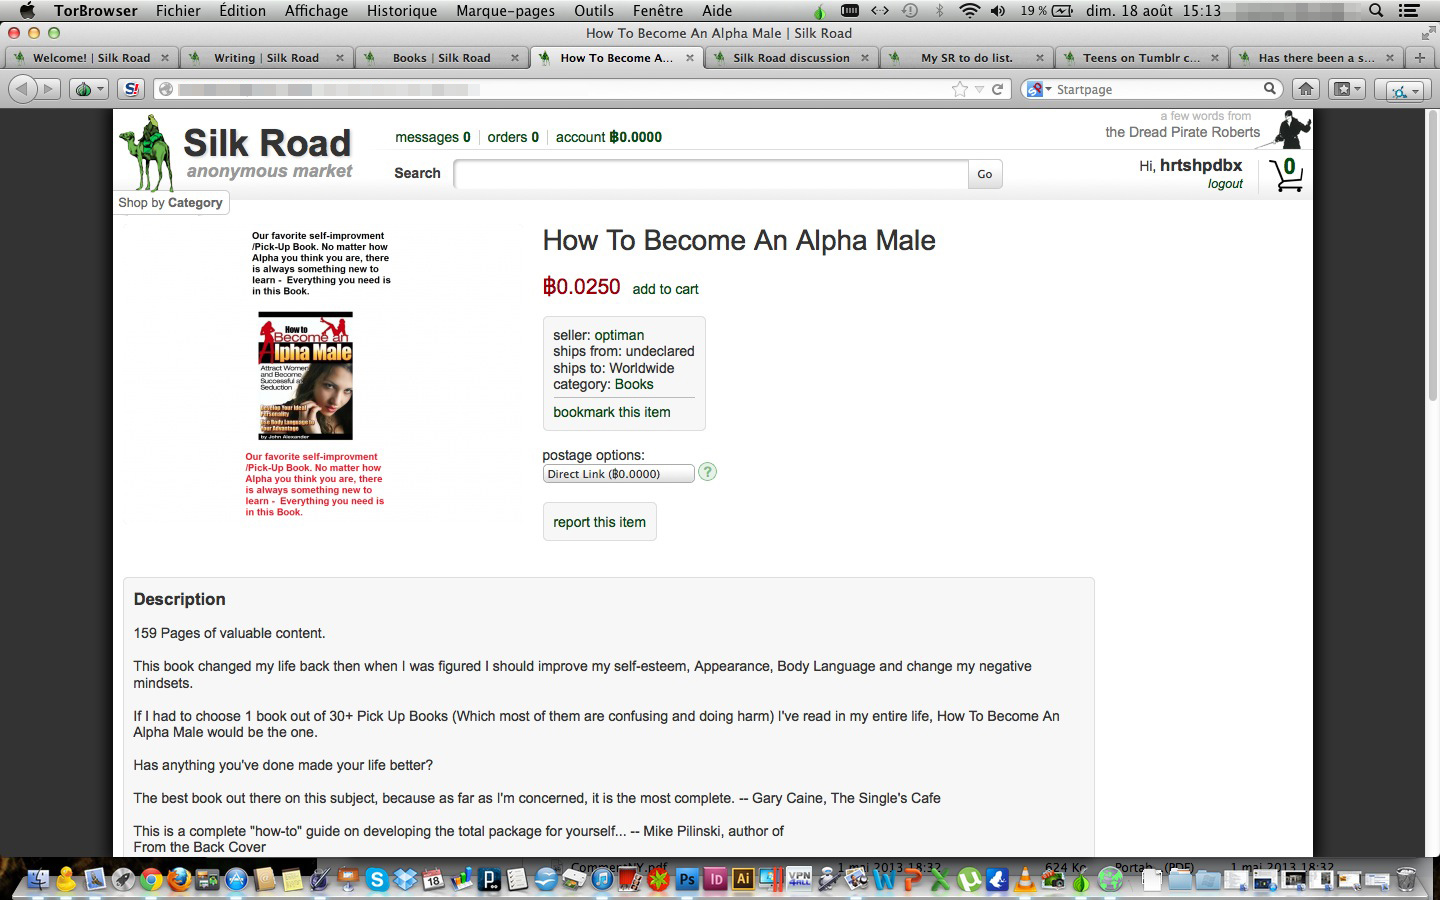1440x900 pixels.
Task: Click the NoScript toolbar icon
Action: pyautogui.click(x=131, y=89)
